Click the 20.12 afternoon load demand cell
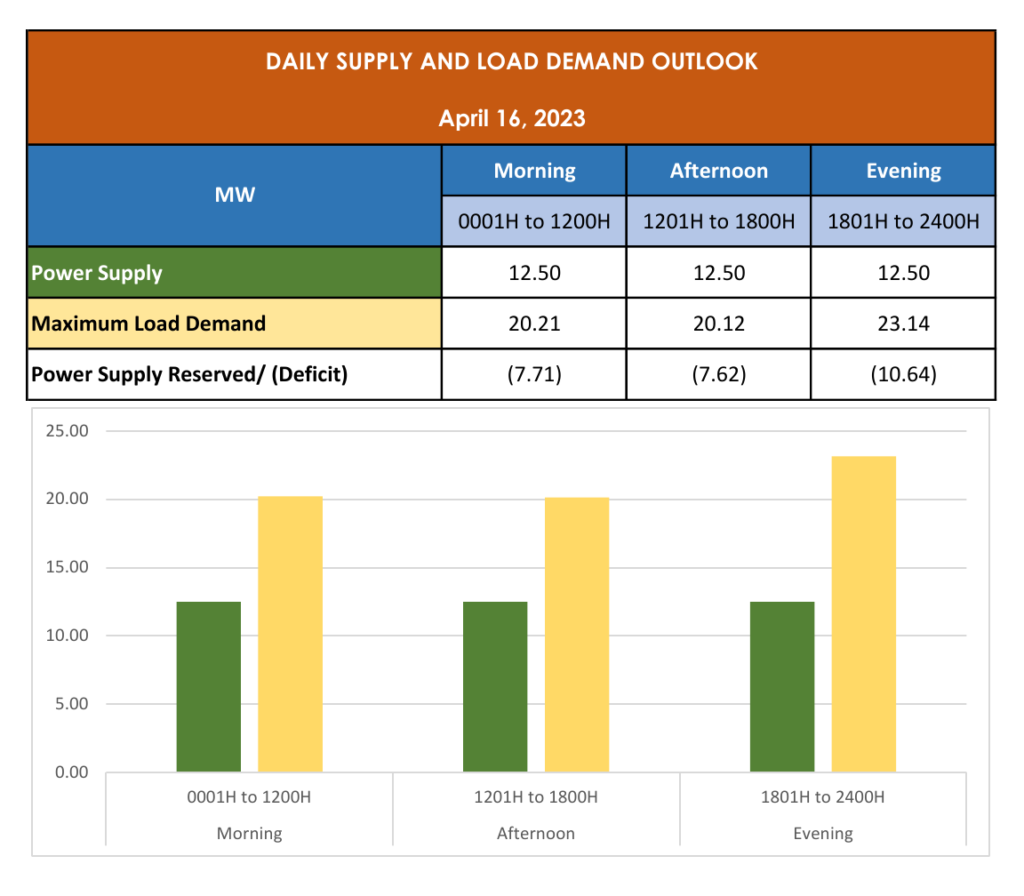 tap(718, 324)
